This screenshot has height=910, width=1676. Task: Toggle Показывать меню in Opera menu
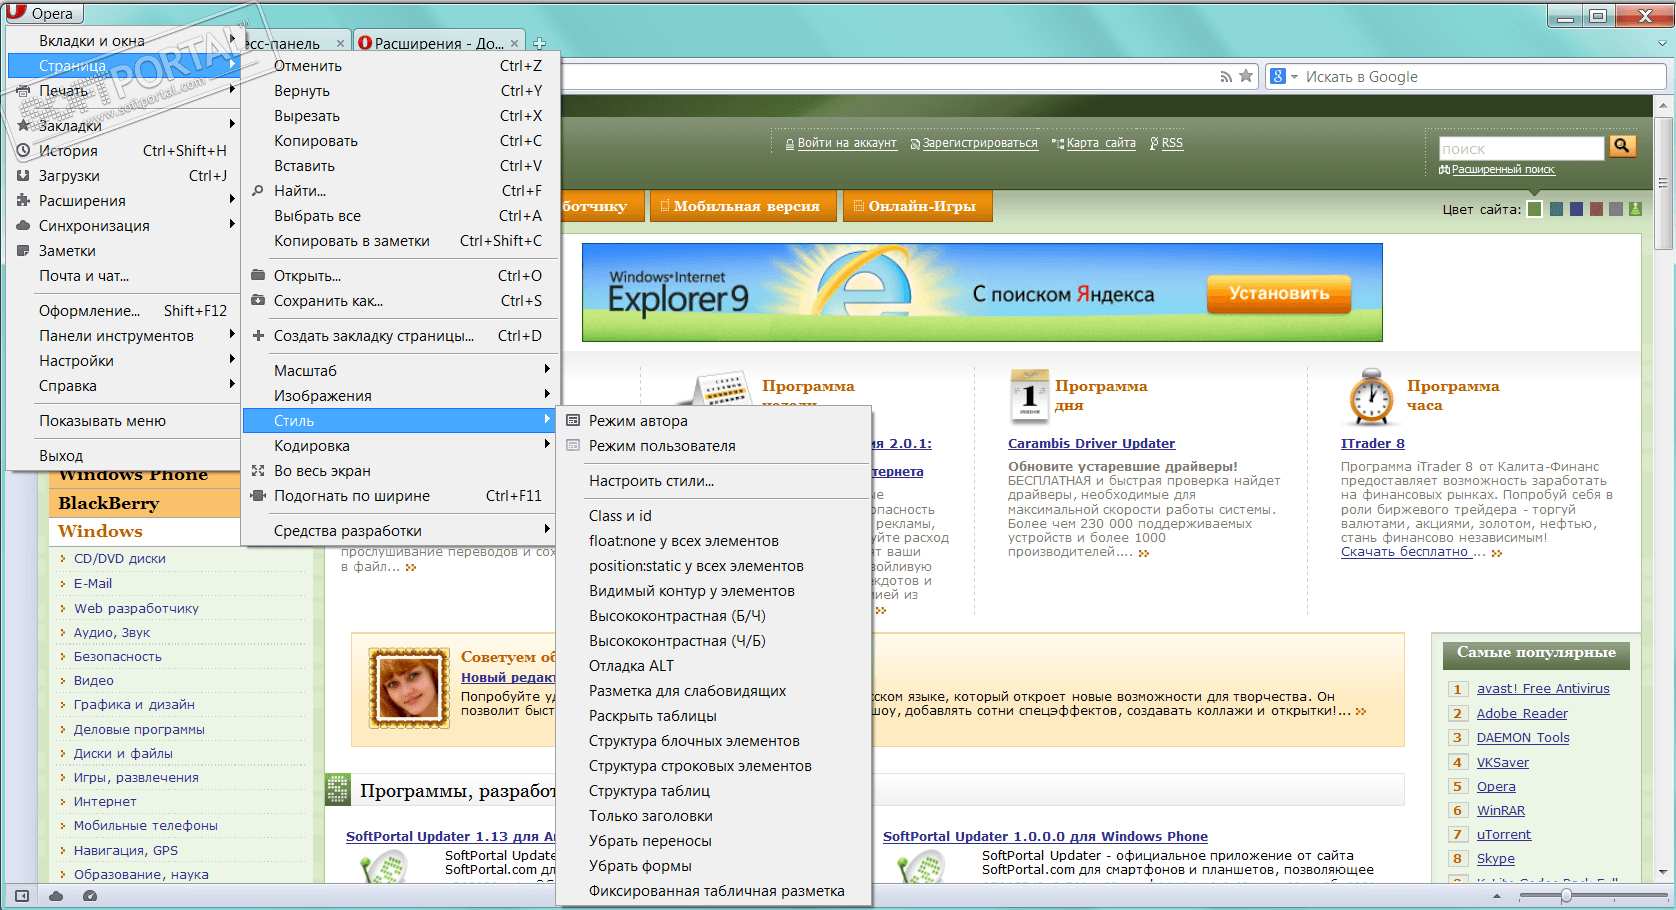[123, 421]
